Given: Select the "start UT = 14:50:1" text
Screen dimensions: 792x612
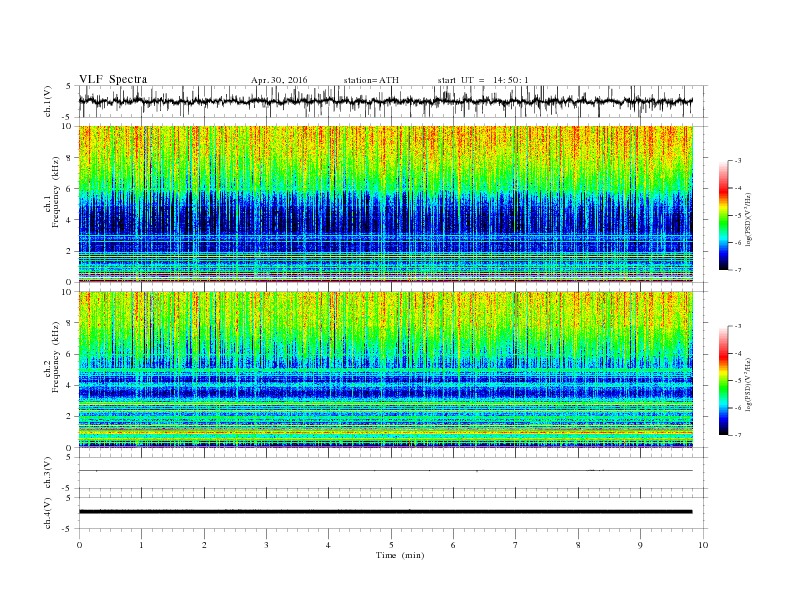Looking at the screenshot, I should [x=483, y=80].
